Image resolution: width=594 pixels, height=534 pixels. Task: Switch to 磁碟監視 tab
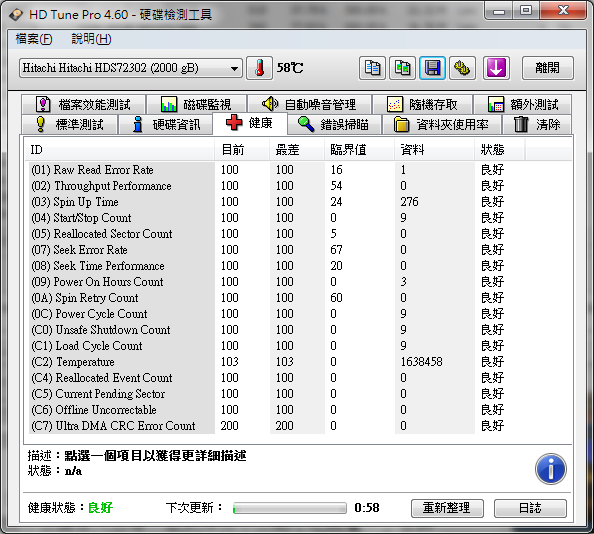[x=196, y=104]
